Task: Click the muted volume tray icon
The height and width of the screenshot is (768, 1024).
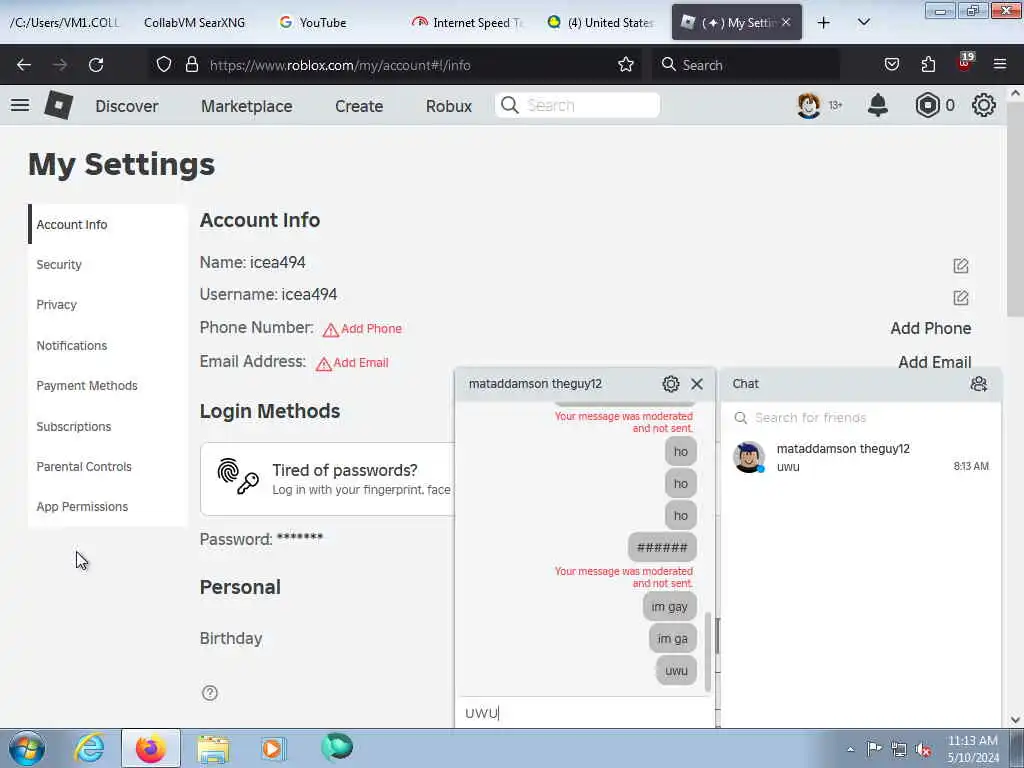Action: click(923, 749)
